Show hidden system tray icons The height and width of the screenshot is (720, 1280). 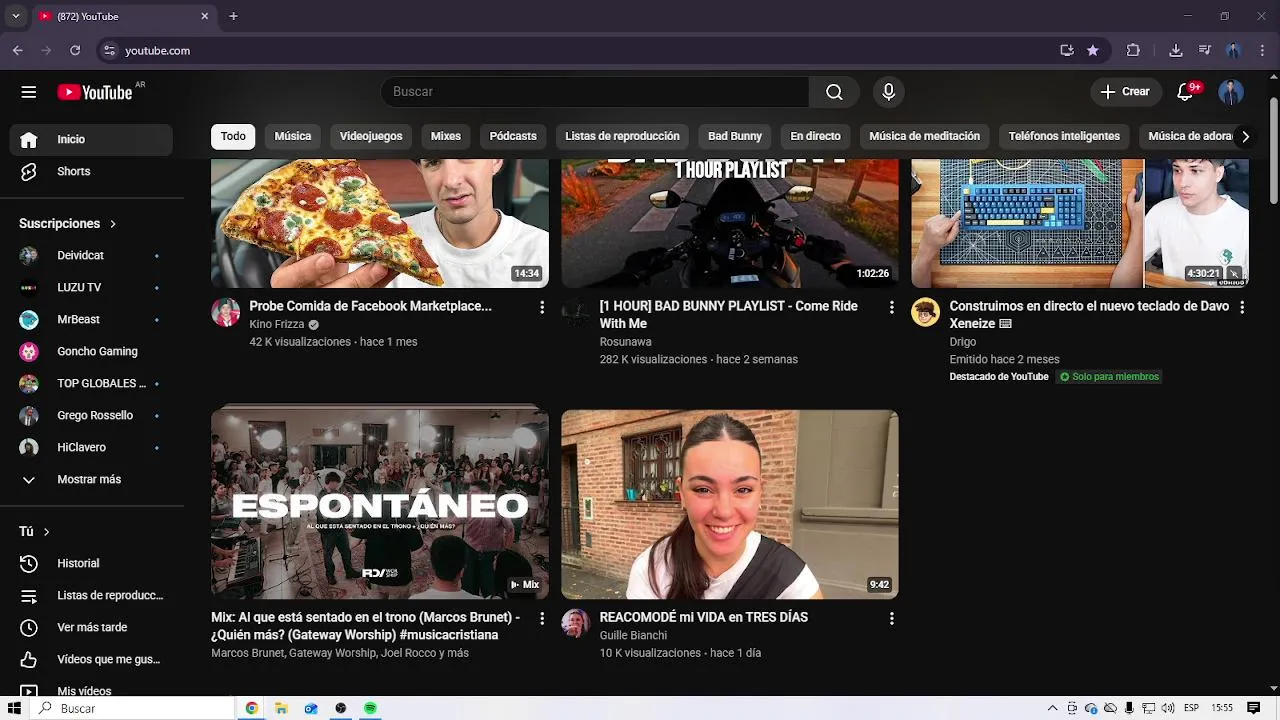1052,708
